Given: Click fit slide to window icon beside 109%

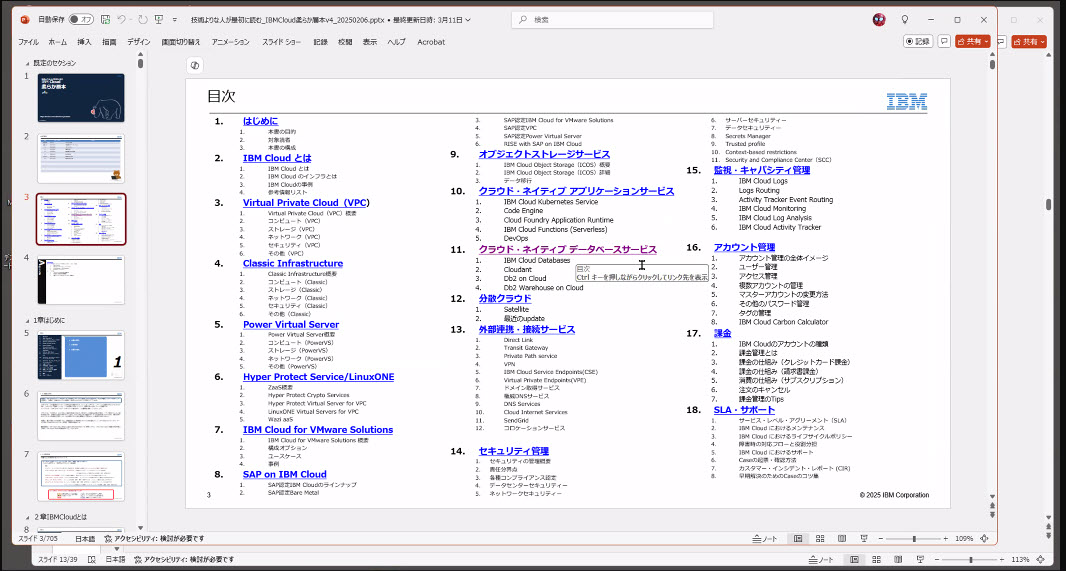Looking at the screenshot, I should point(986,538).
